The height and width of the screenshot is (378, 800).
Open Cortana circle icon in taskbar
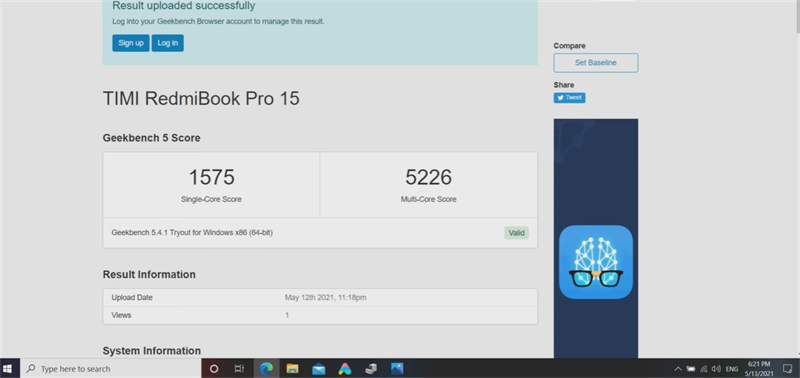click(214, 368)
